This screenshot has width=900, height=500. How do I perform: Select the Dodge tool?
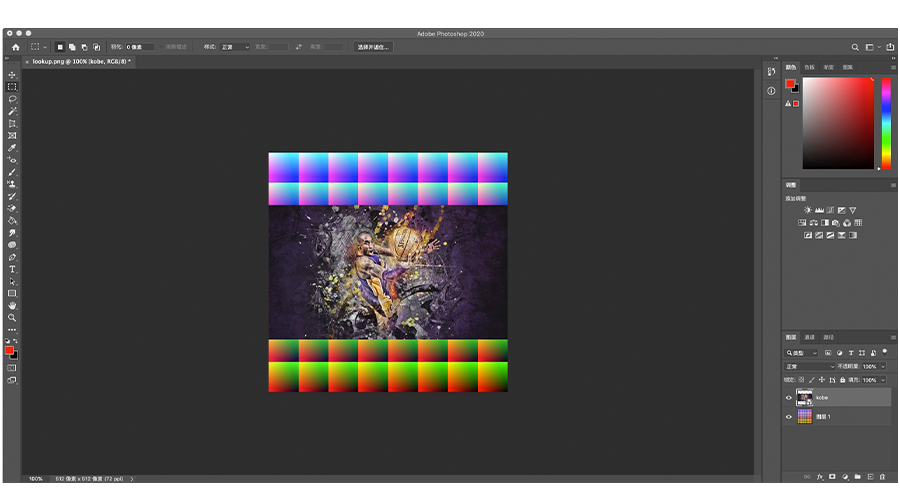tap(12, 245)
